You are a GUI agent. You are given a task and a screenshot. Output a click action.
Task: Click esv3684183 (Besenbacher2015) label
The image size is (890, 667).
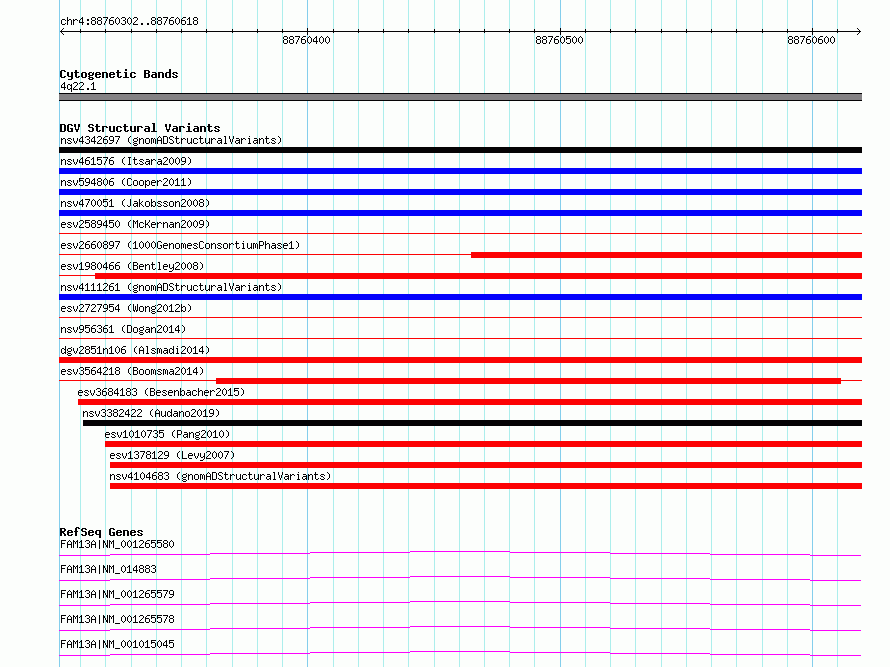(x=161, y=392)
